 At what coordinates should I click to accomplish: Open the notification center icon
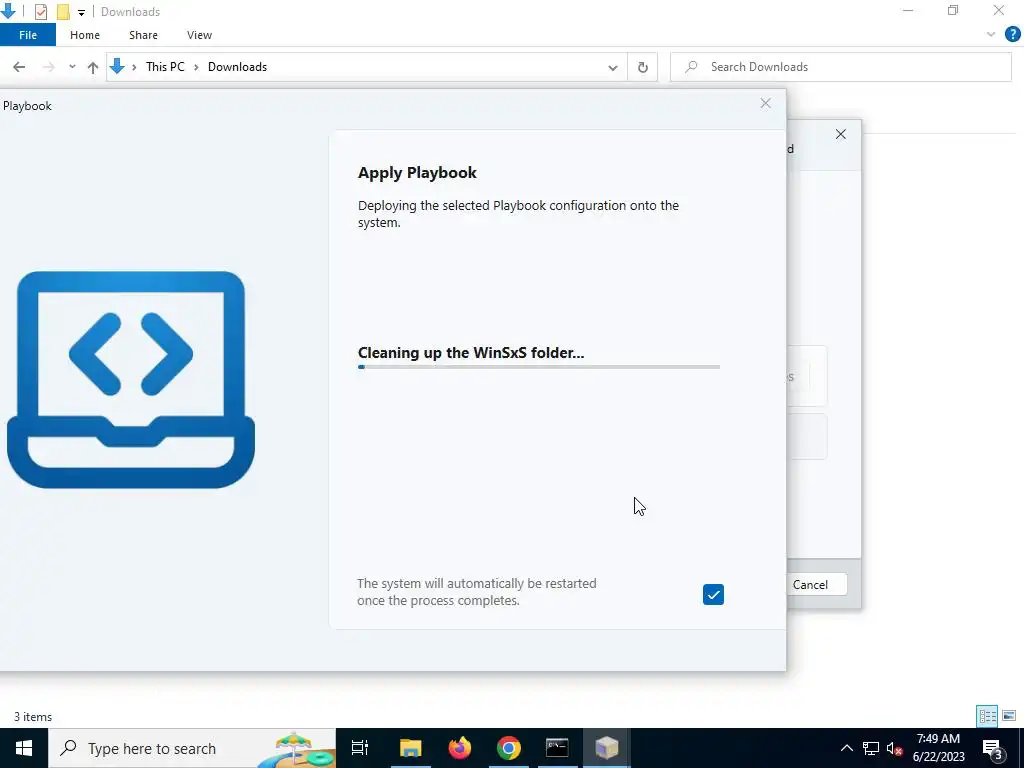pos(993,748)
